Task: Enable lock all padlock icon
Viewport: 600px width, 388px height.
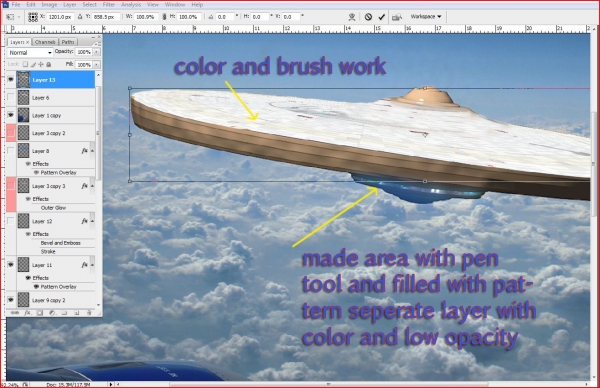Action: pos(49,64)
